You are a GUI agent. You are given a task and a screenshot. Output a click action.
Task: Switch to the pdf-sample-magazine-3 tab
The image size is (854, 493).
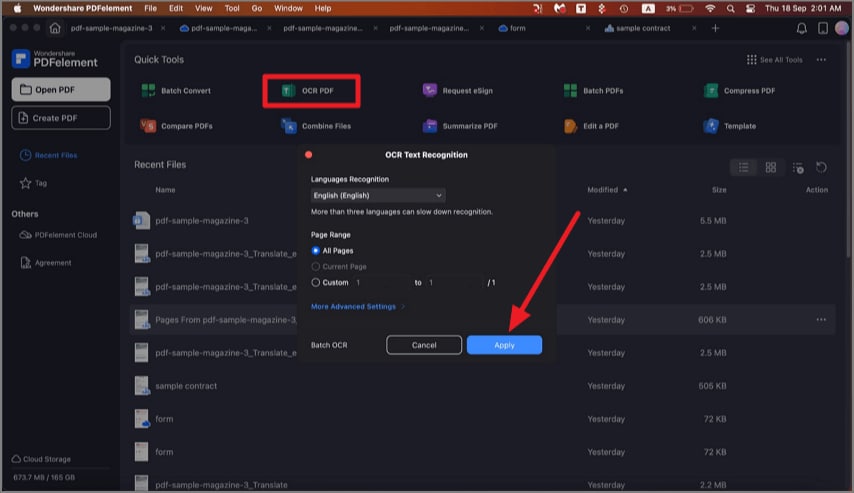point(111,28)
